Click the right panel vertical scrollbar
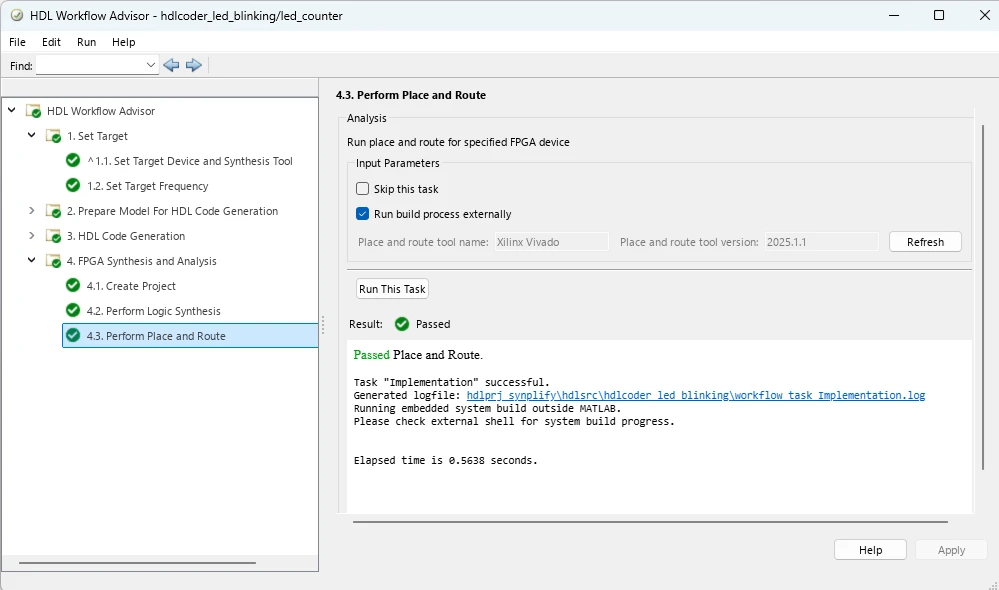Image resolution: width=999 pixels, height=590 pixels. (x=983, y=298)
